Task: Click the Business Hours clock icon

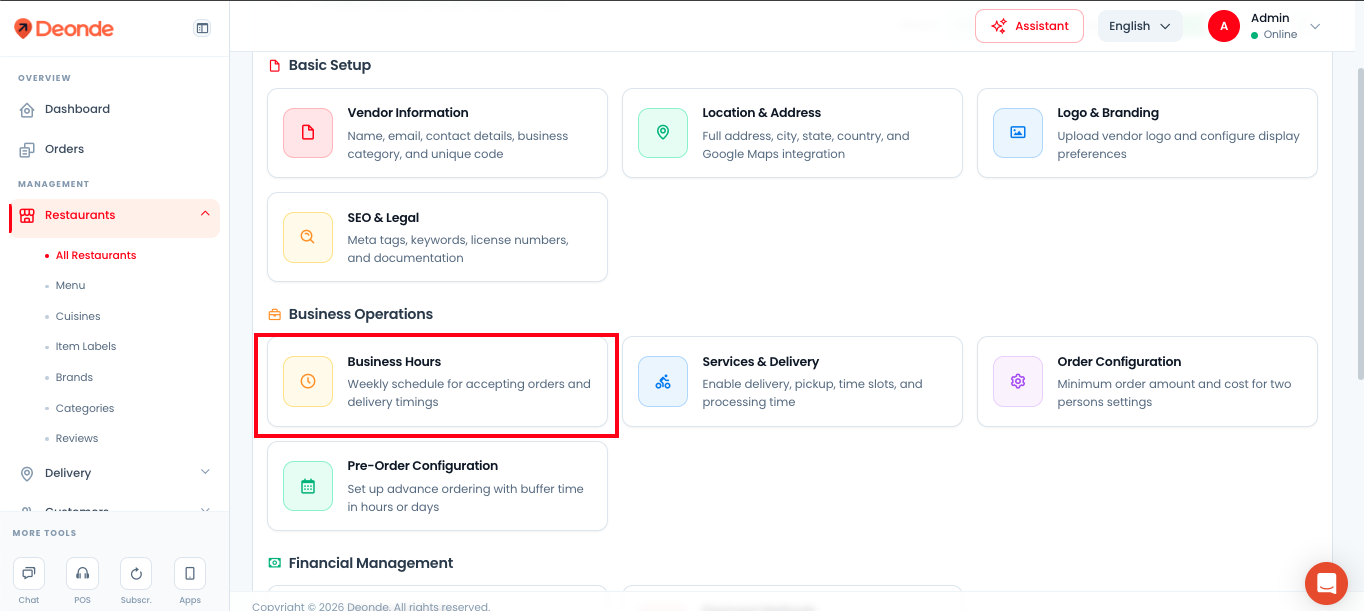Action: (x=308, y=381)
